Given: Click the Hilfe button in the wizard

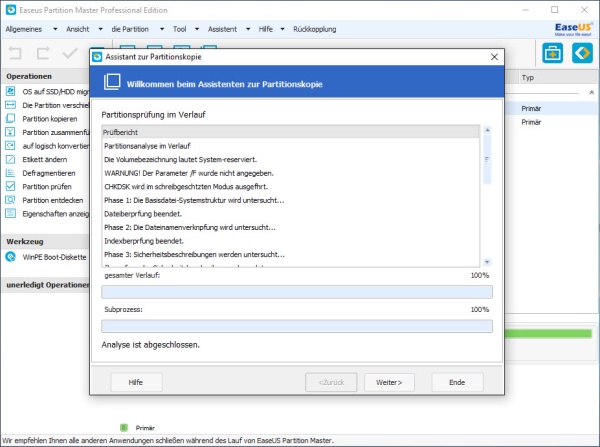Looking at the screenshot, I should 136,382.
